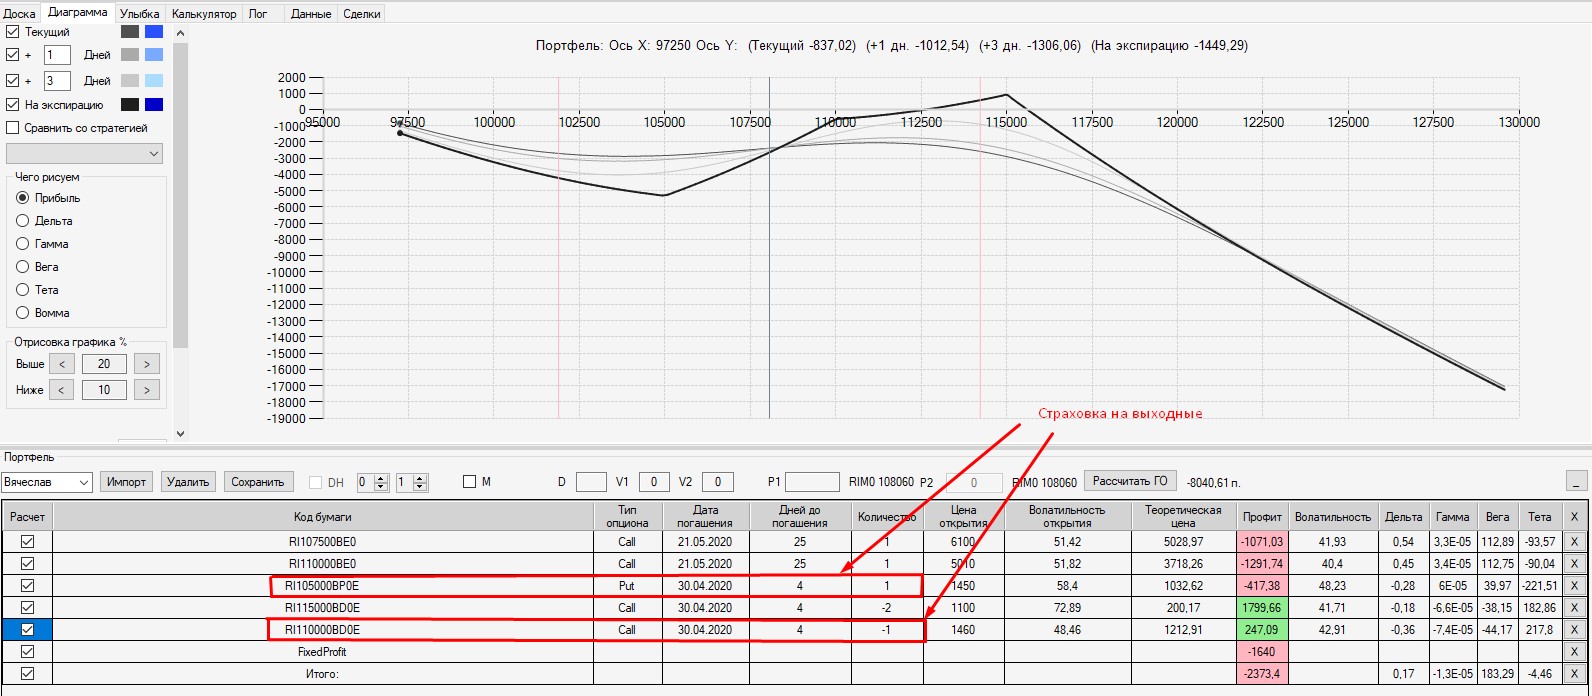Viewport: 1592px width, 696px height.
Task: Click light blue swatch for +1 Дней
Action: 154,55
